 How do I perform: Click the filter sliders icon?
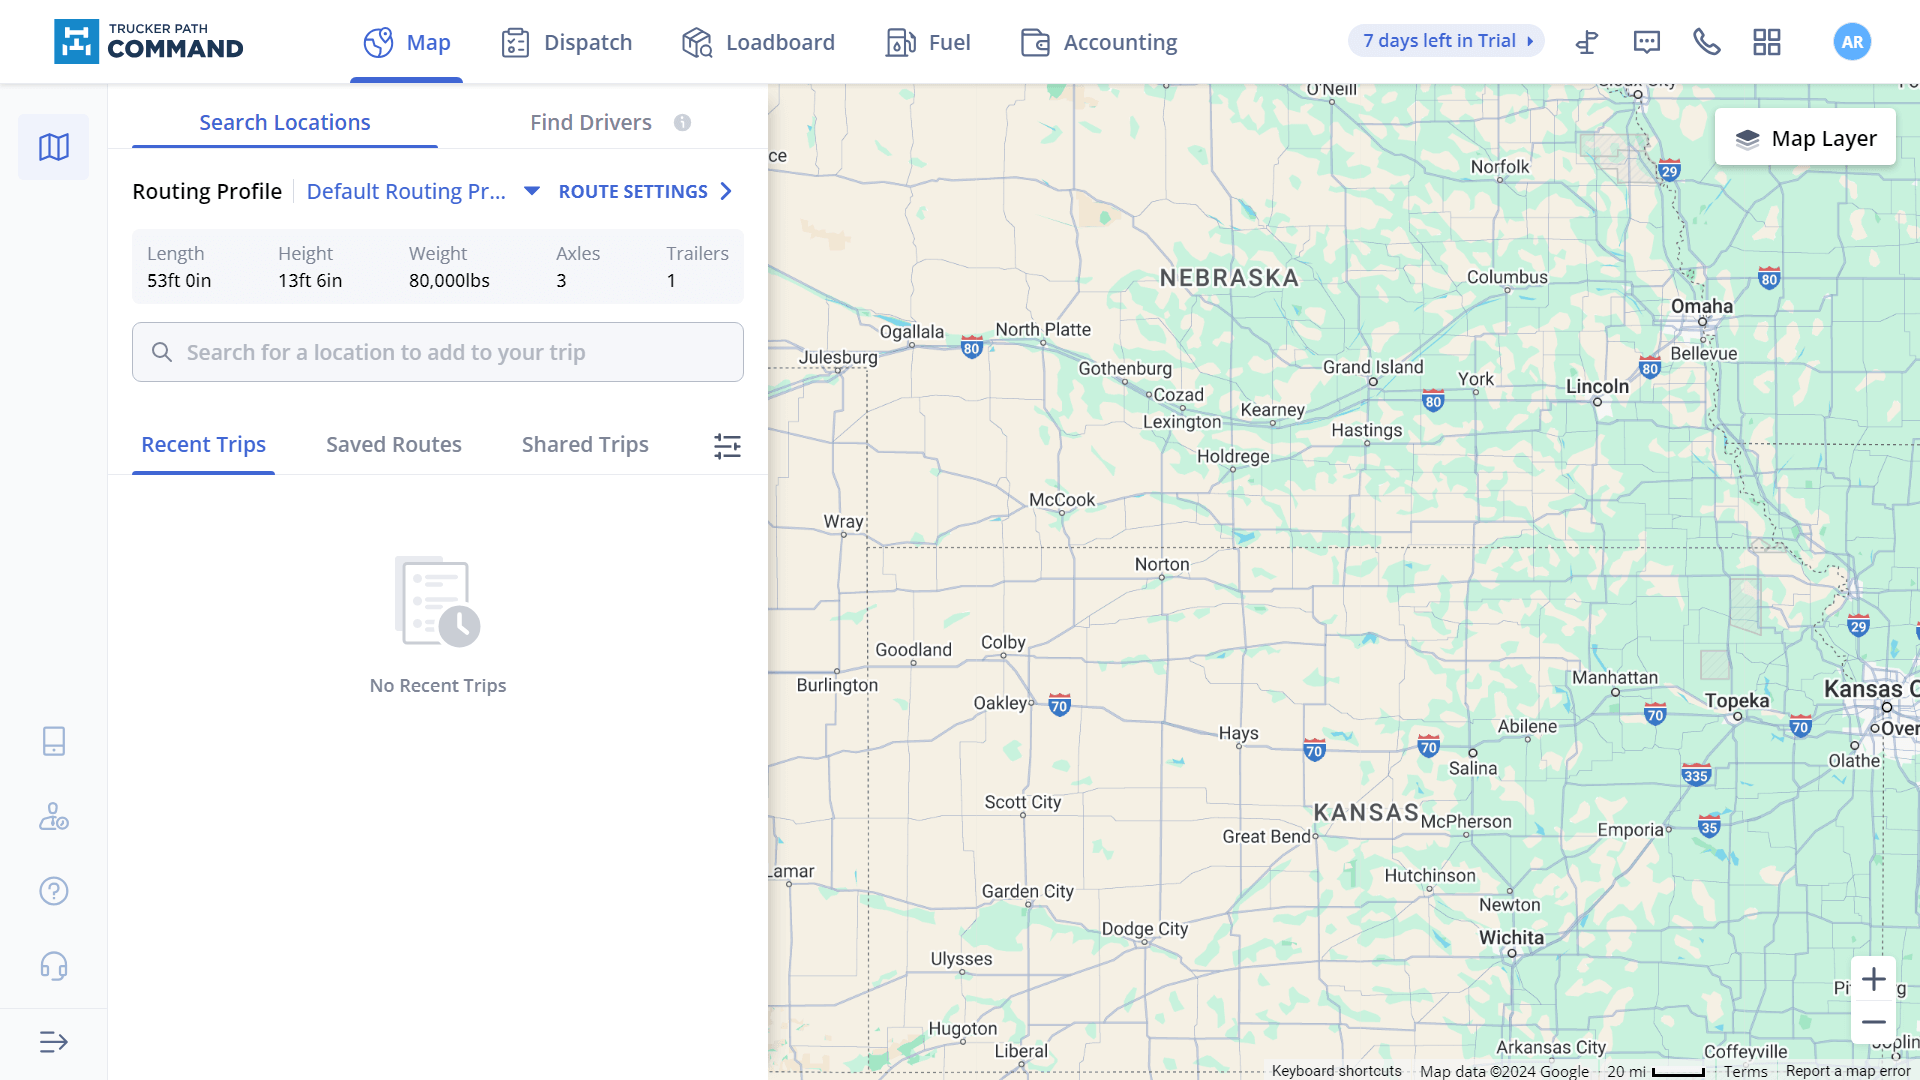(x=727, y=446)
